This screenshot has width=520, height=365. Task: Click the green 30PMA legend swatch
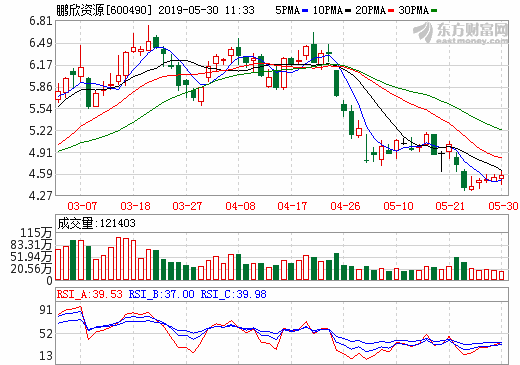pos(434,11)
